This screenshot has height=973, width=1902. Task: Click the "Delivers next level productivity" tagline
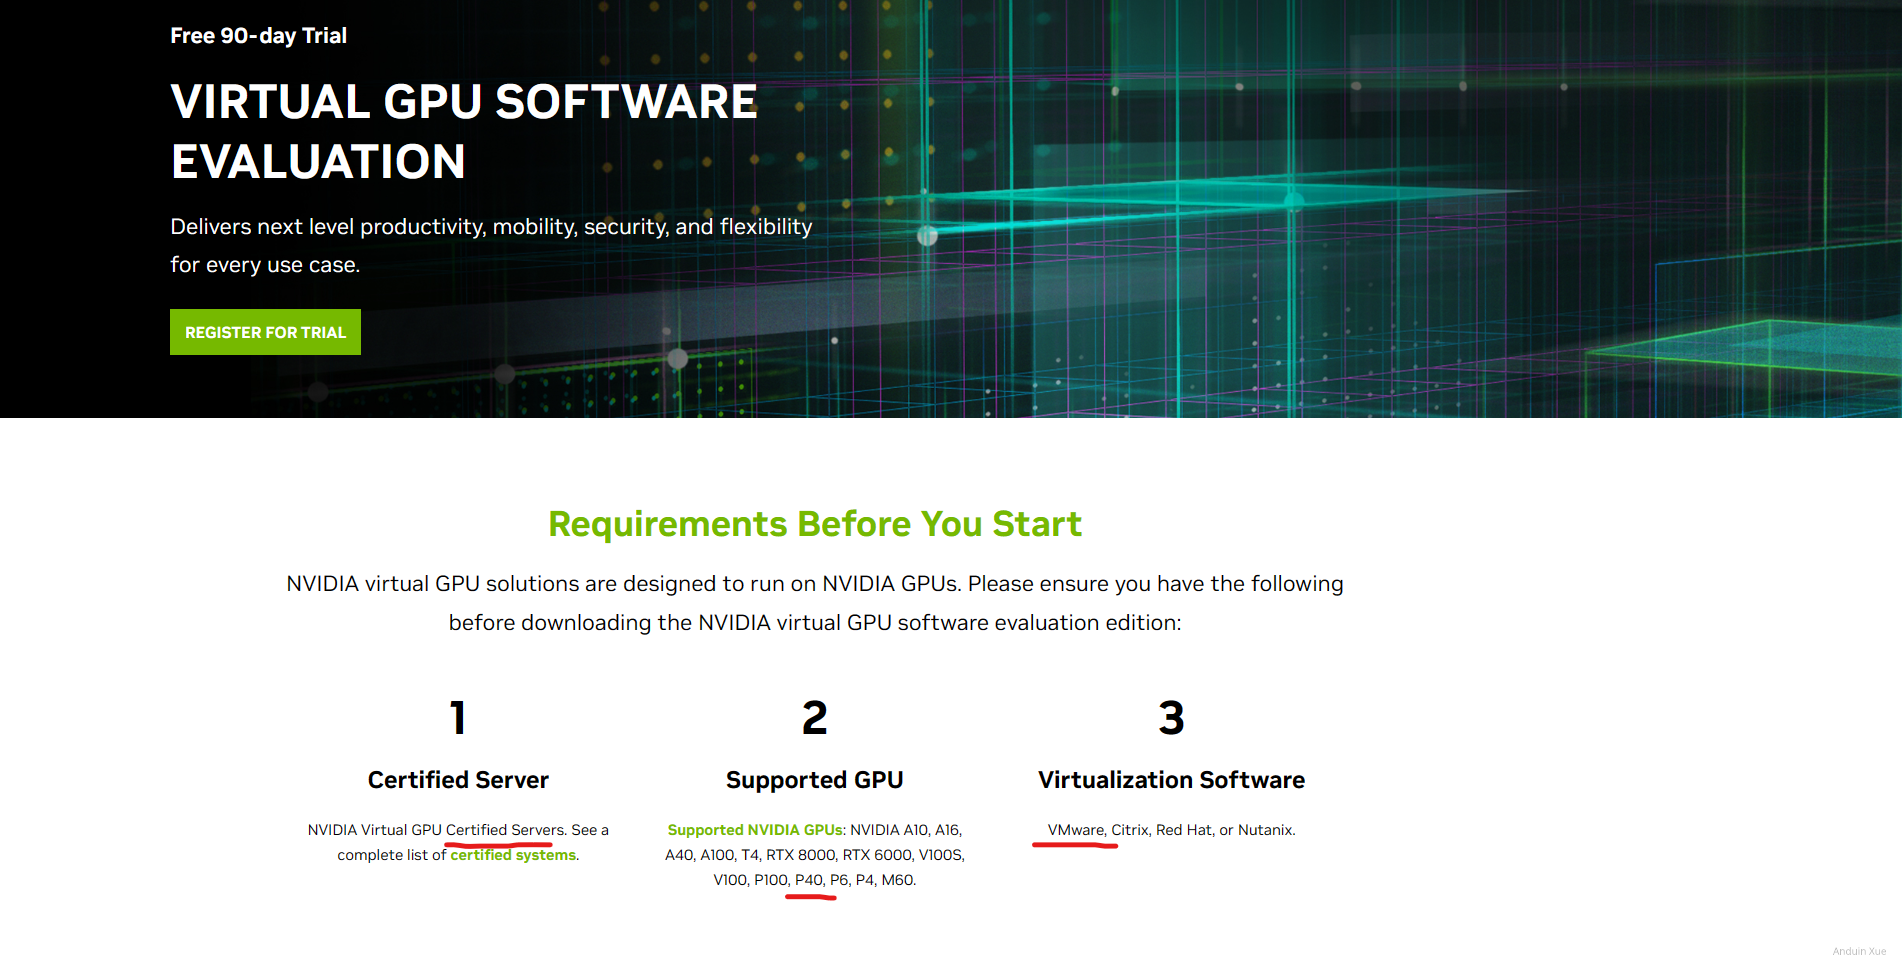coord(490,227)
